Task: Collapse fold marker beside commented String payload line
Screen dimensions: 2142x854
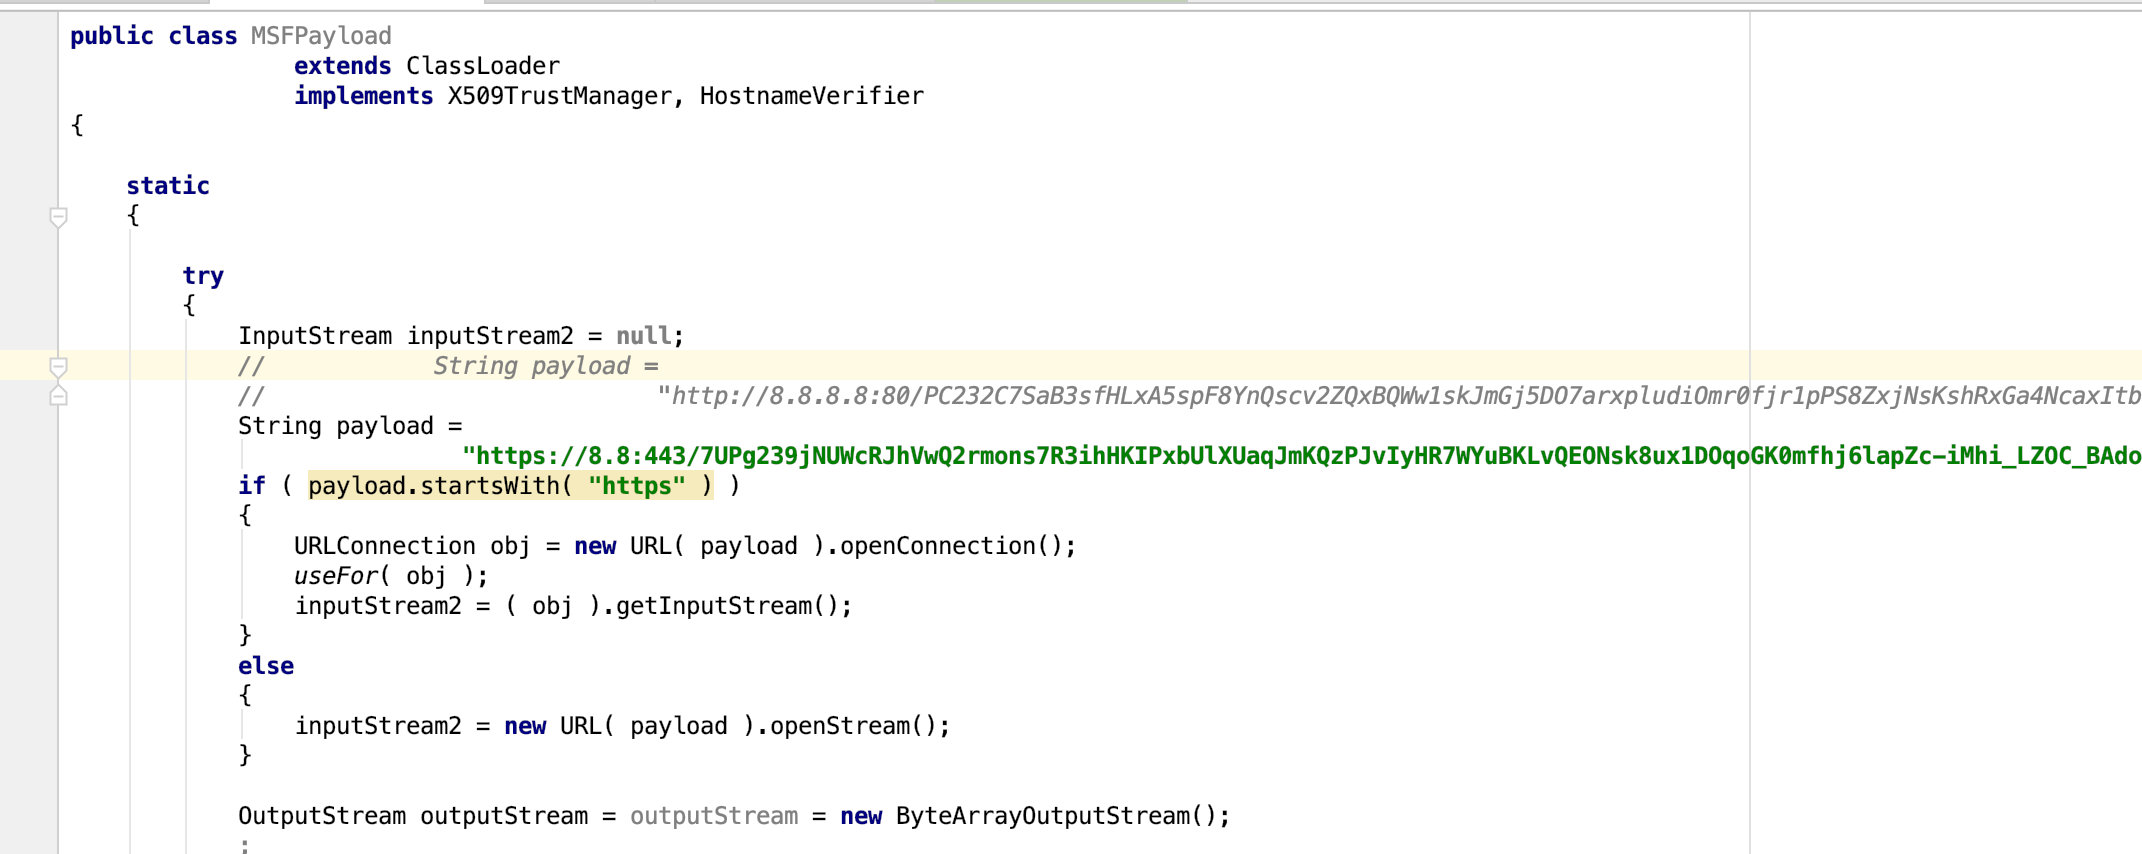Action: 59,367
